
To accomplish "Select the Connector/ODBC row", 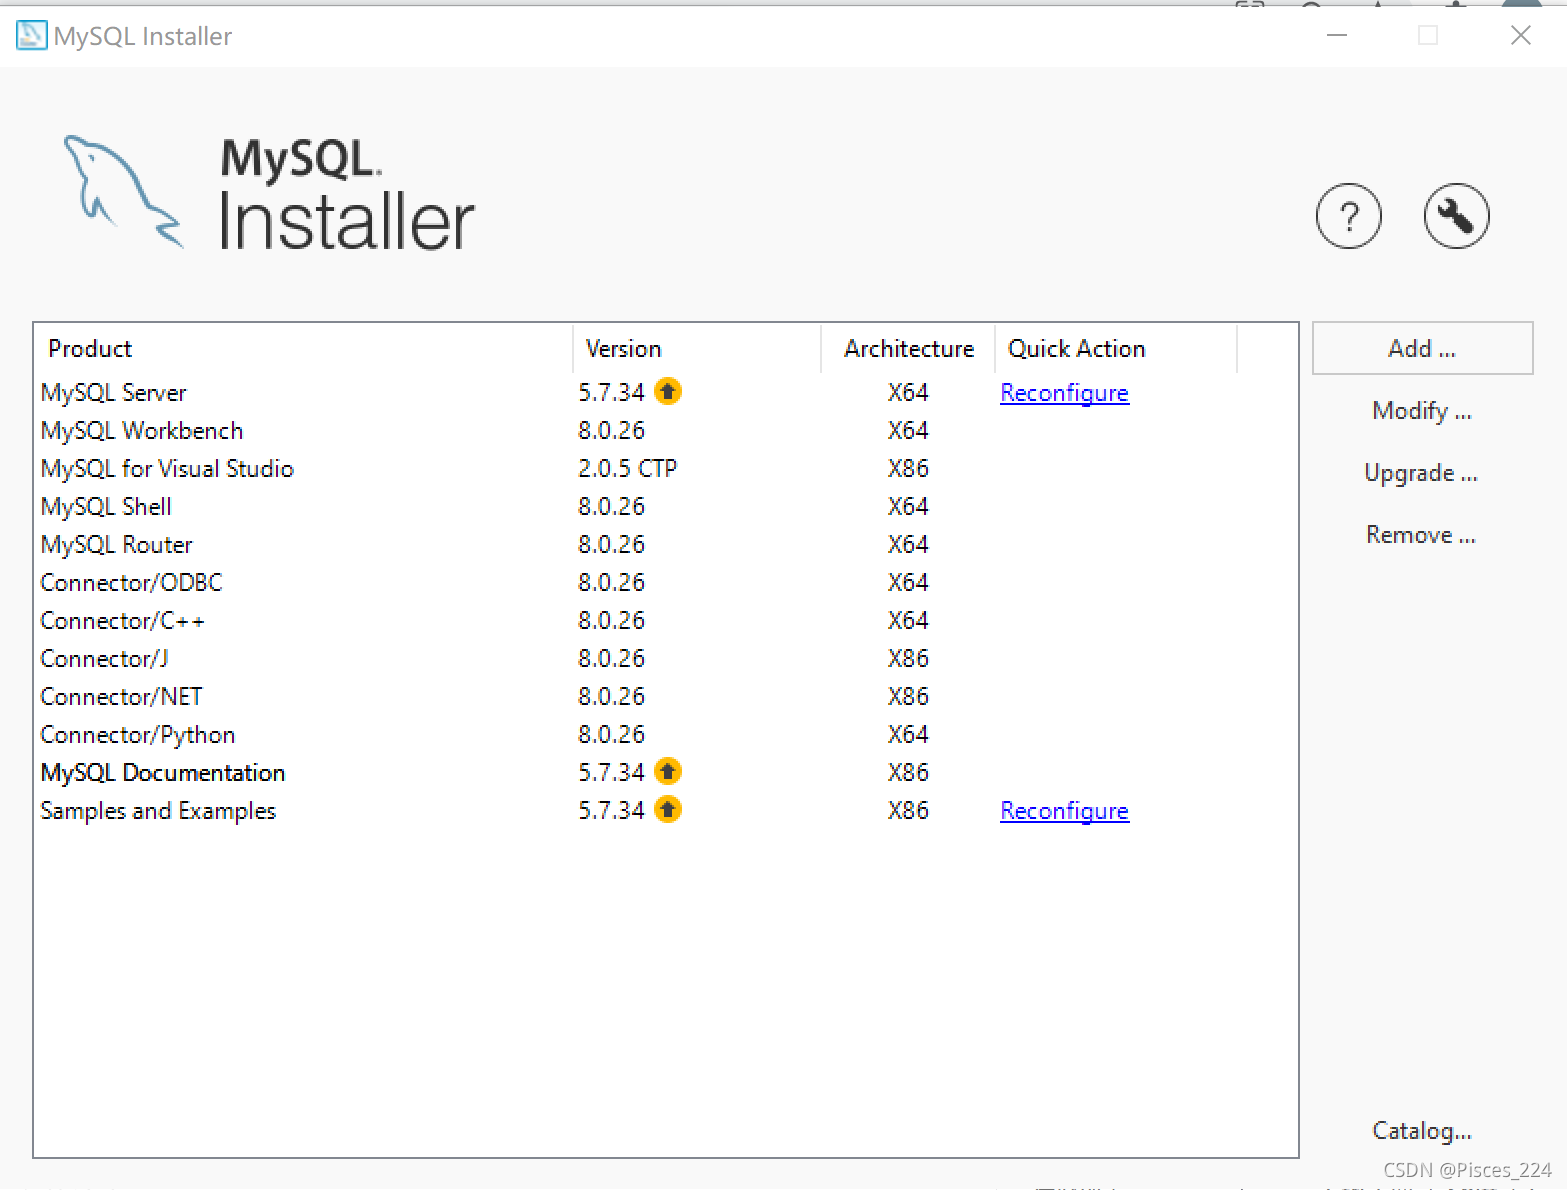I will point(665,583).
